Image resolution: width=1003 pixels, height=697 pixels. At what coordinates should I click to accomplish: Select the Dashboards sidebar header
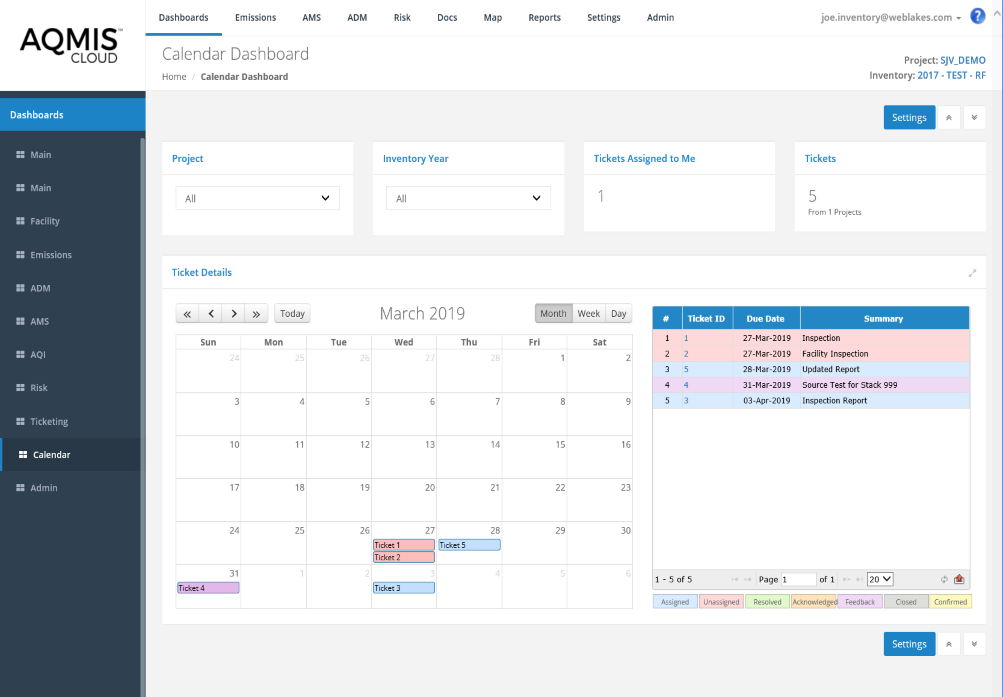click(x=72, y=114)
